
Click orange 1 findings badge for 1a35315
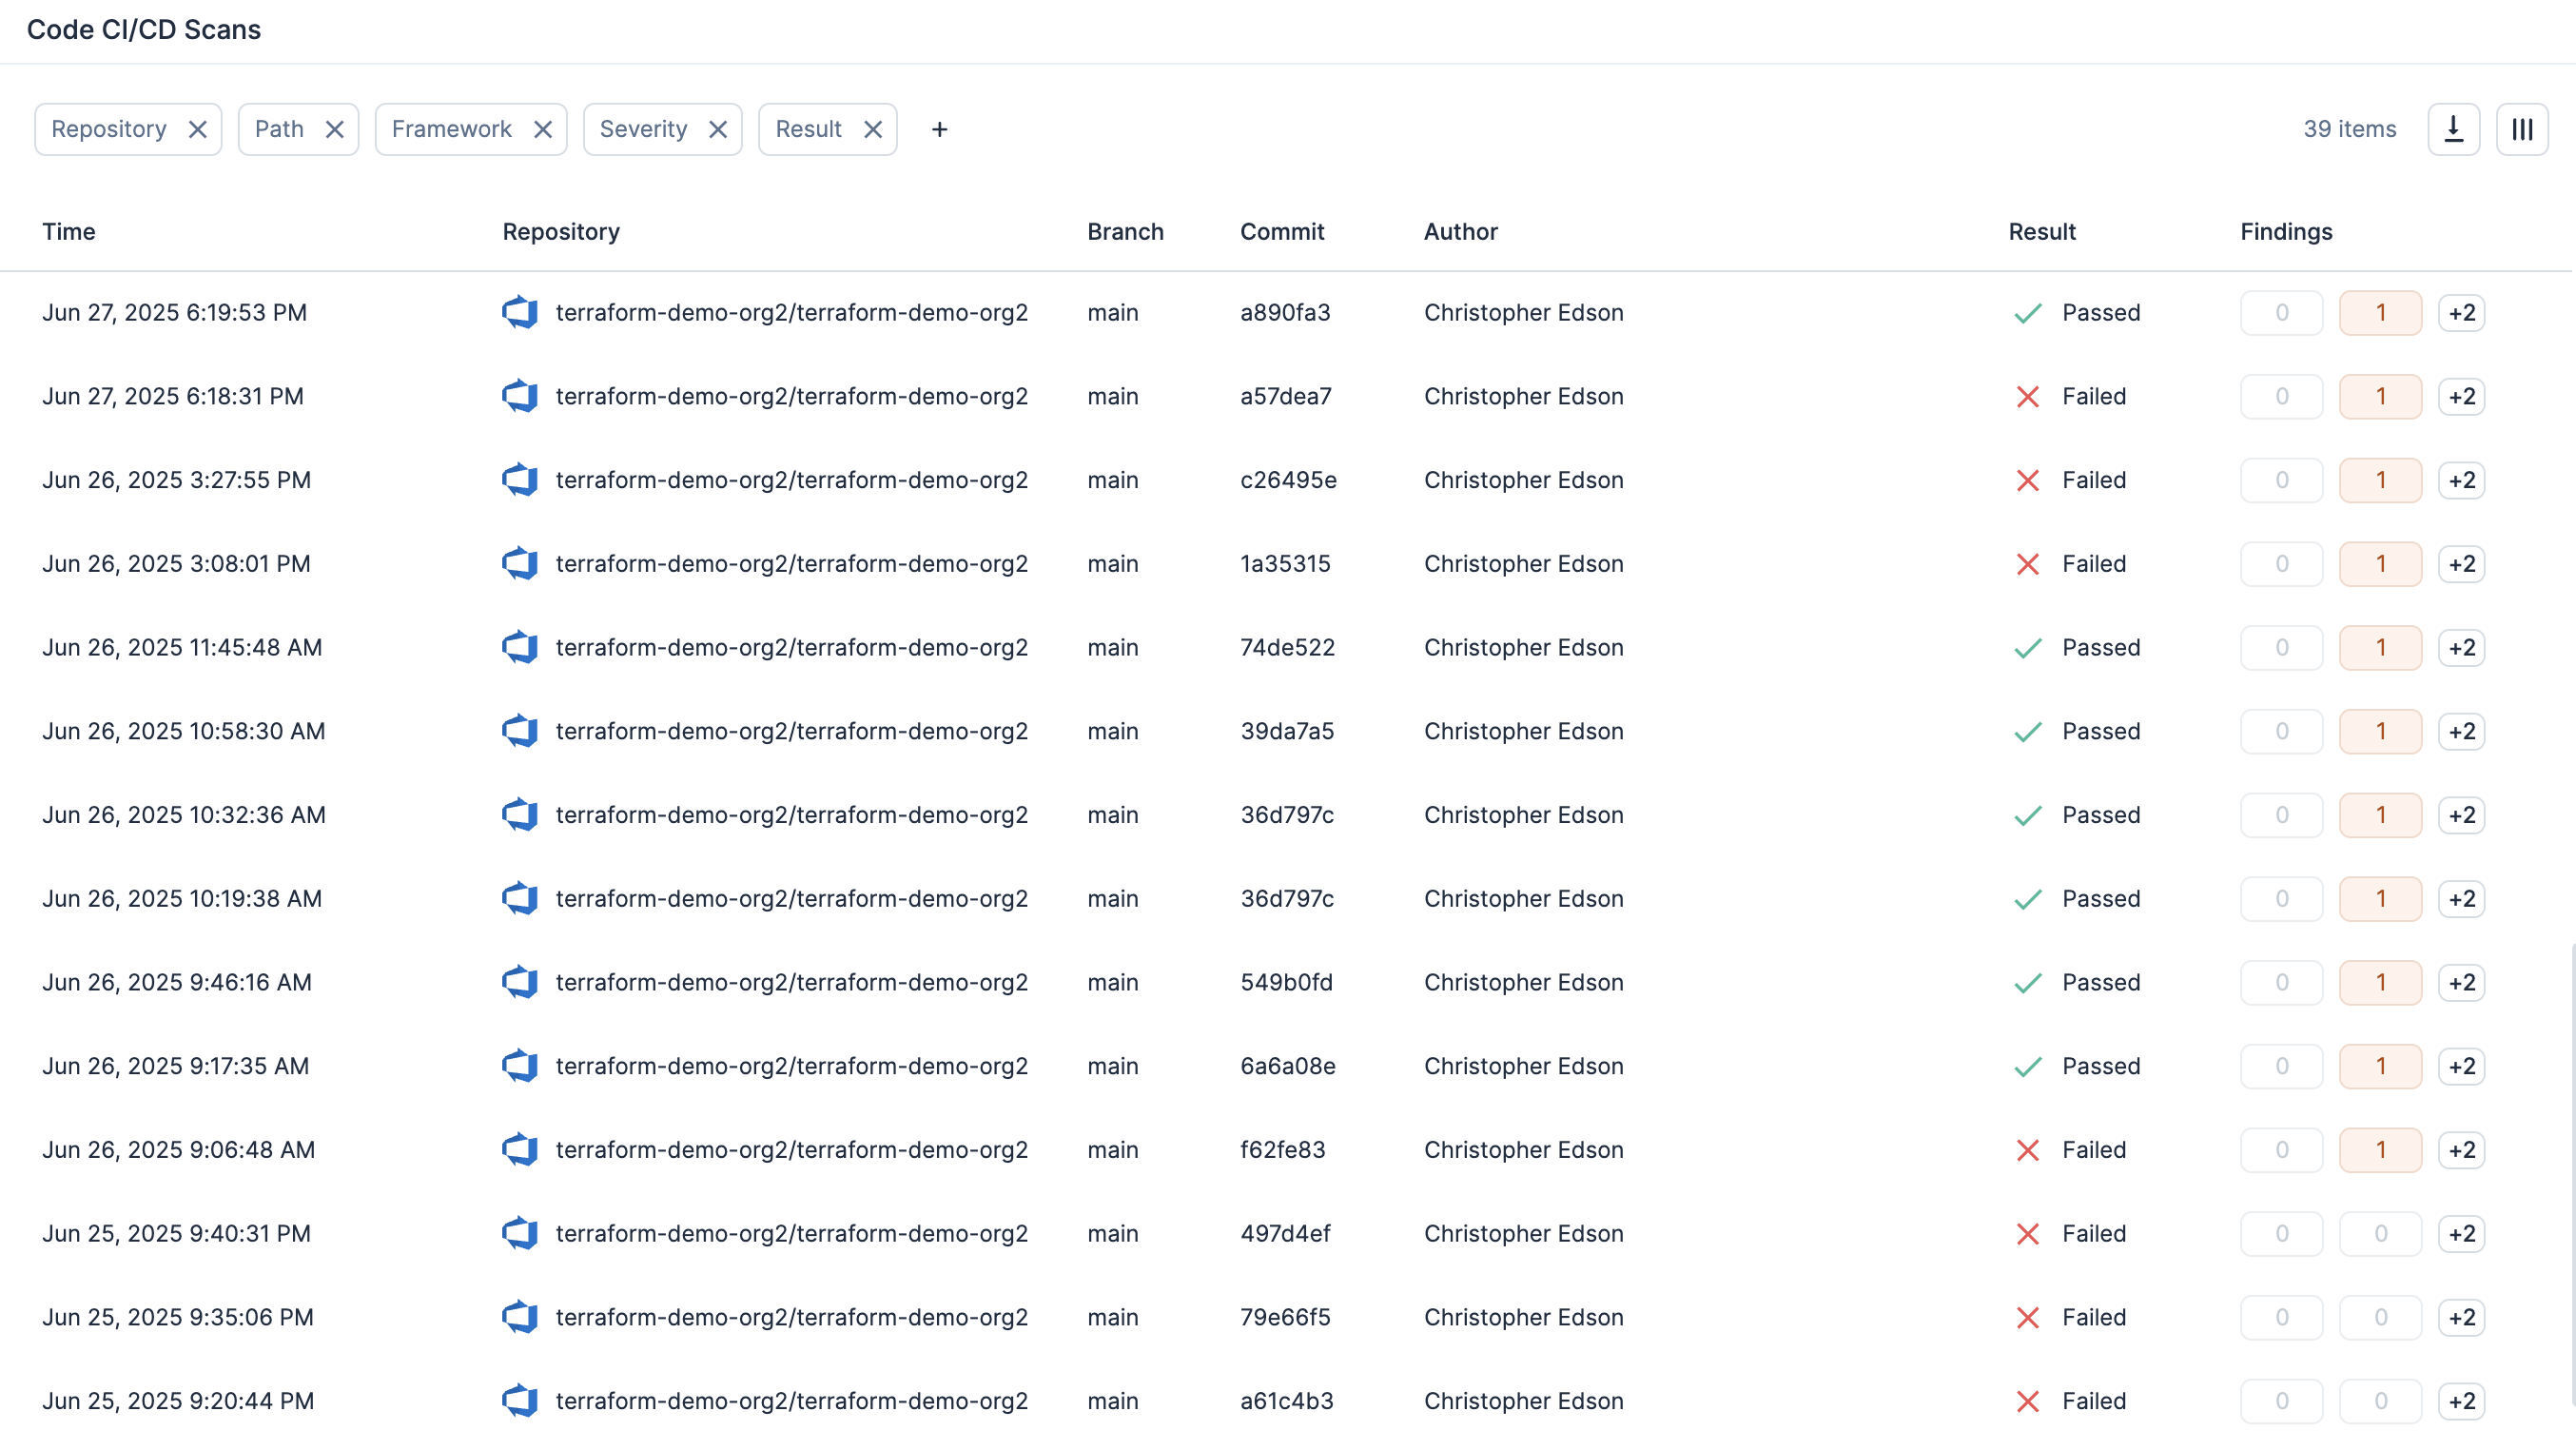pyautogui.click(x=2380, y=563)
